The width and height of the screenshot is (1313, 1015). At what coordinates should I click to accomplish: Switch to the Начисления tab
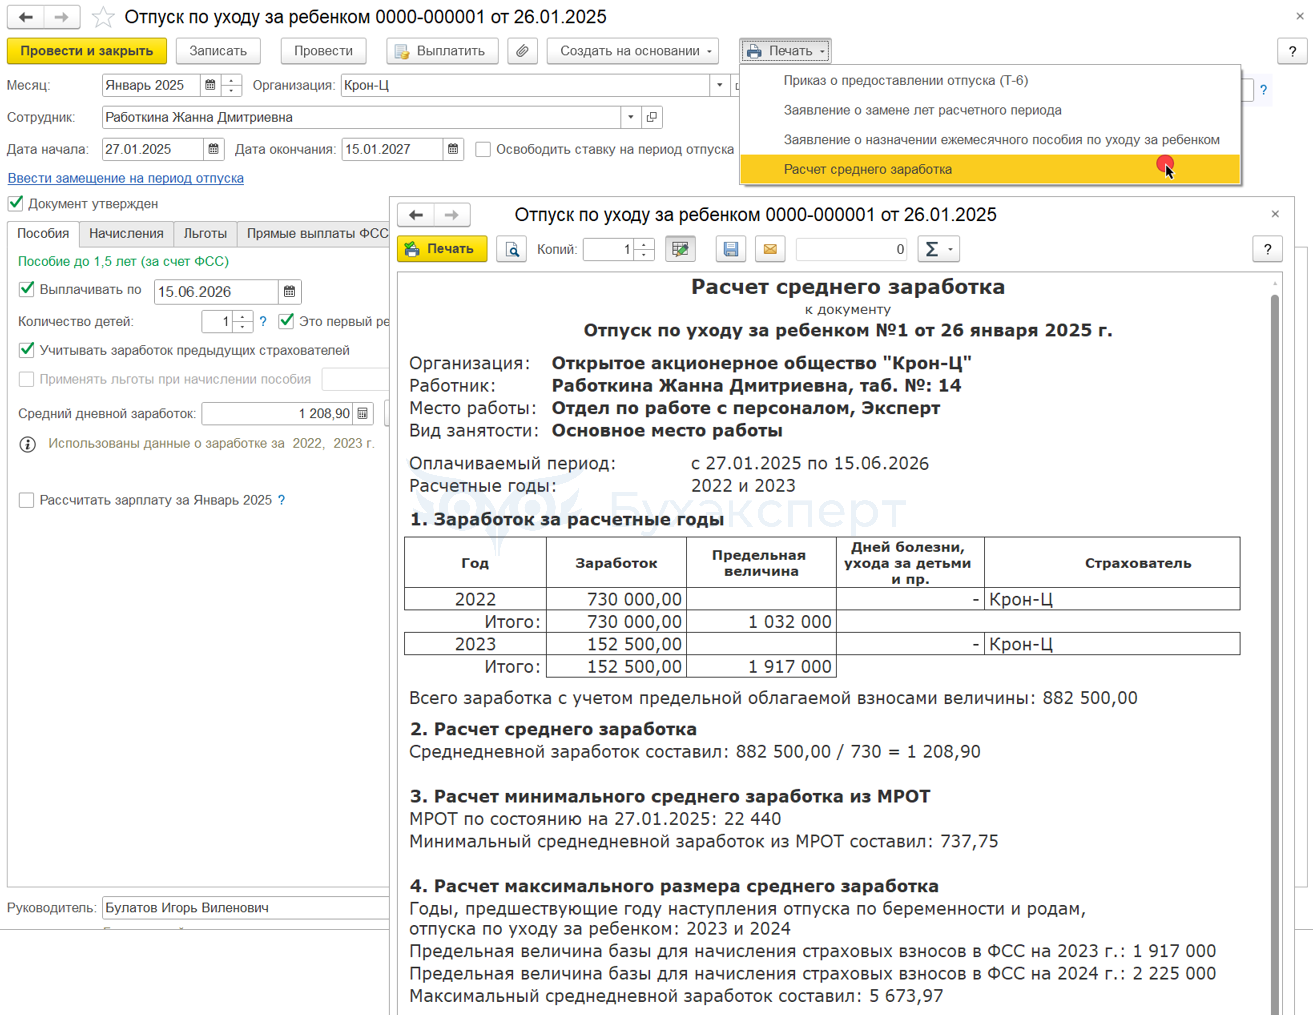126,233
